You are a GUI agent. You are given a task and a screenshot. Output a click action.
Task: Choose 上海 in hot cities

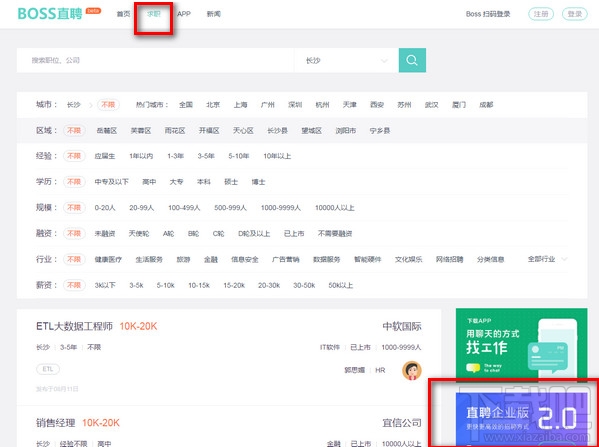(x=240, y=105)
